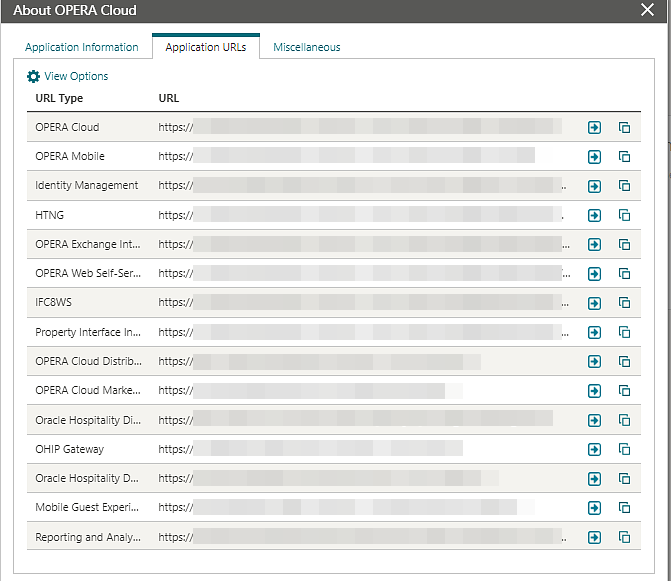671x581 pixels.
Task: Close the About OPERA Cloud dialog
Action: pos(647,9)
